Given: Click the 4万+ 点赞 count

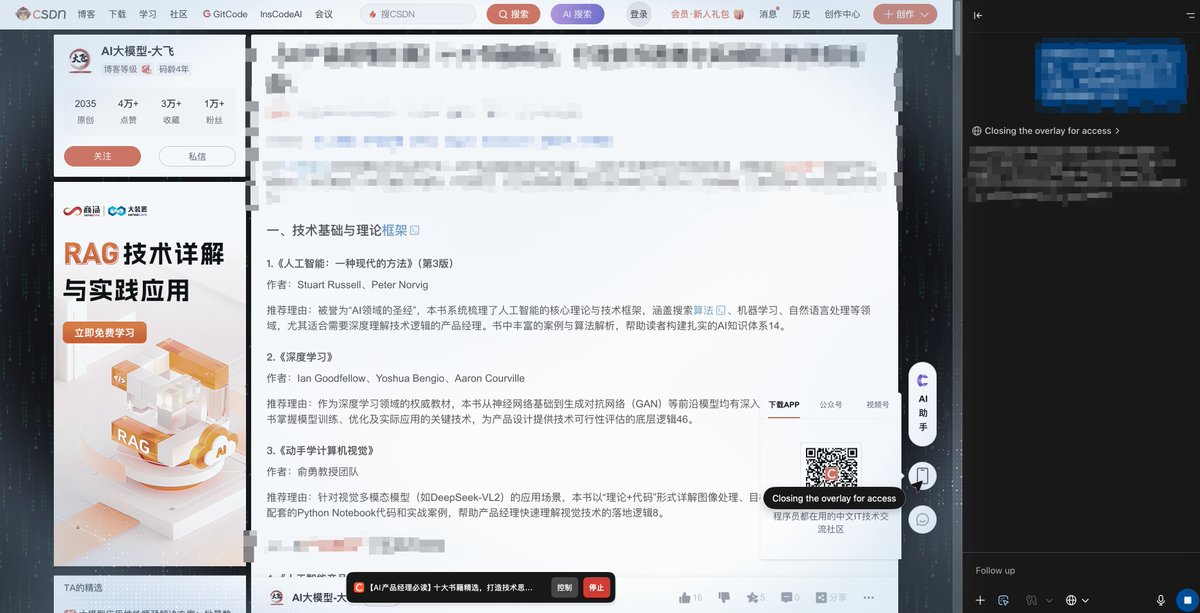Looking at the screenshot, I should [x=128, y=111].
